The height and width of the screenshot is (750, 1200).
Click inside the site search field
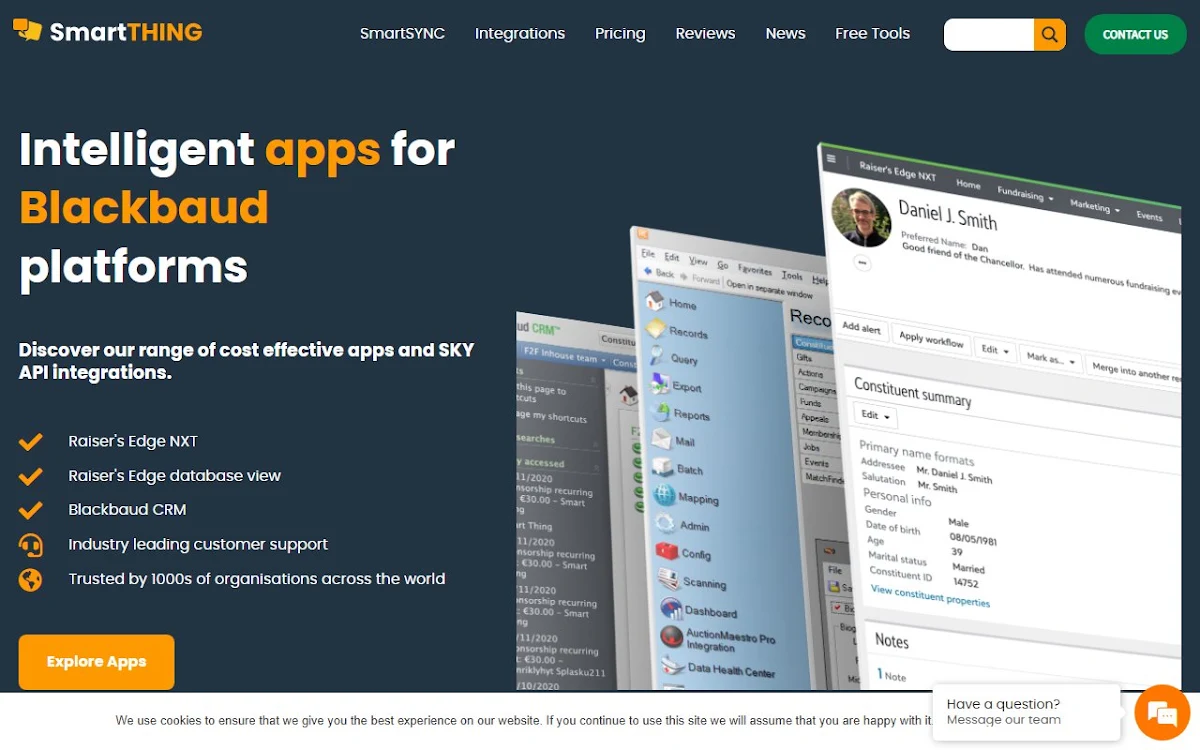[x=989, y=34]
